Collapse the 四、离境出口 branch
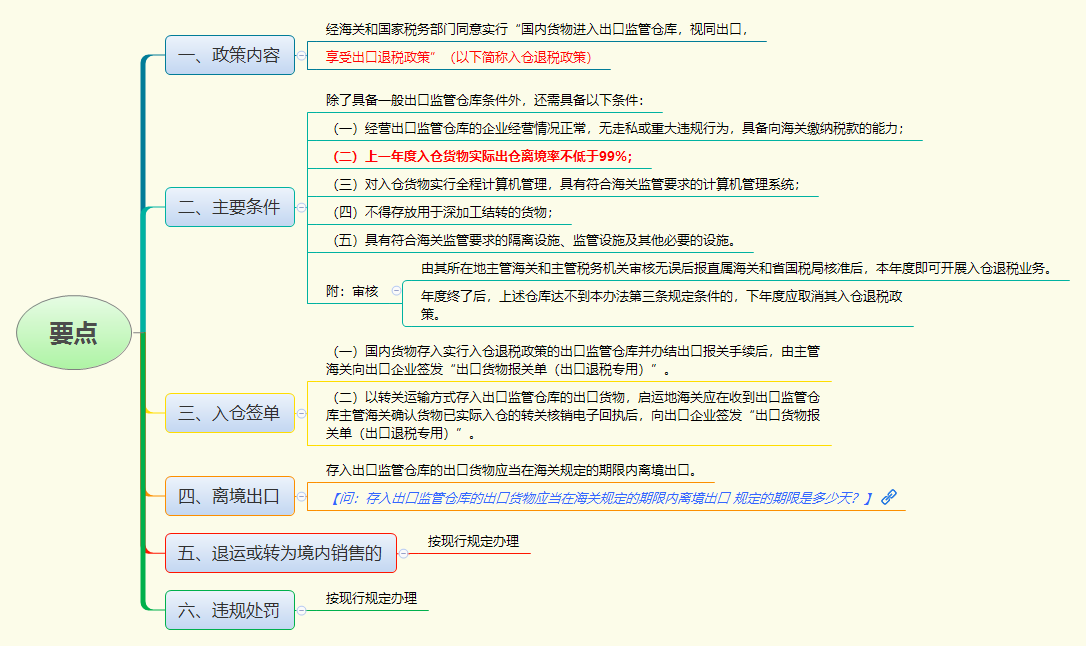This screenshot has height=646, width=1086. click(301, 496)
